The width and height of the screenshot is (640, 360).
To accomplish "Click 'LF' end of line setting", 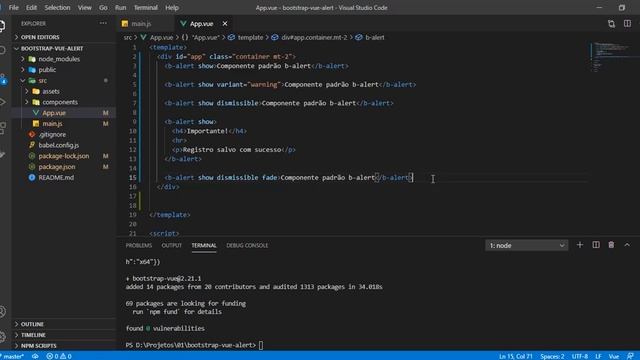I will coord(598,356).
